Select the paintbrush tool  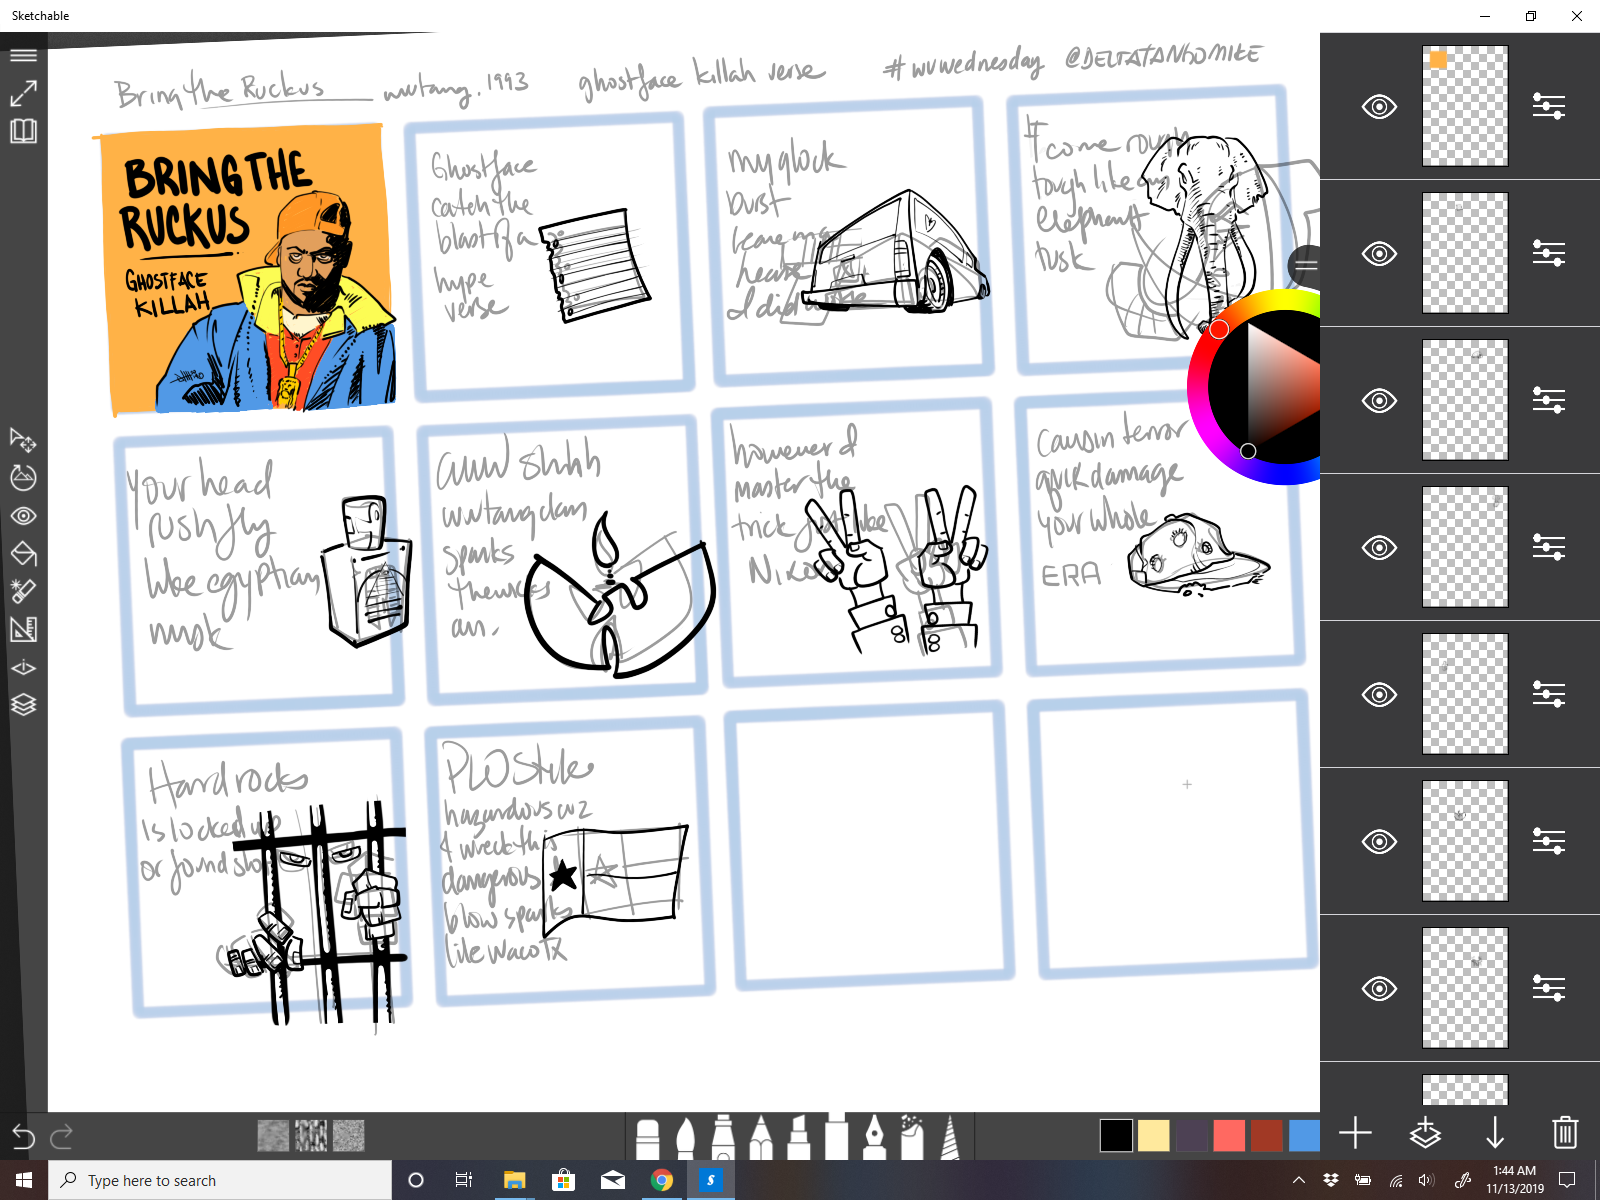point(685,1139)
